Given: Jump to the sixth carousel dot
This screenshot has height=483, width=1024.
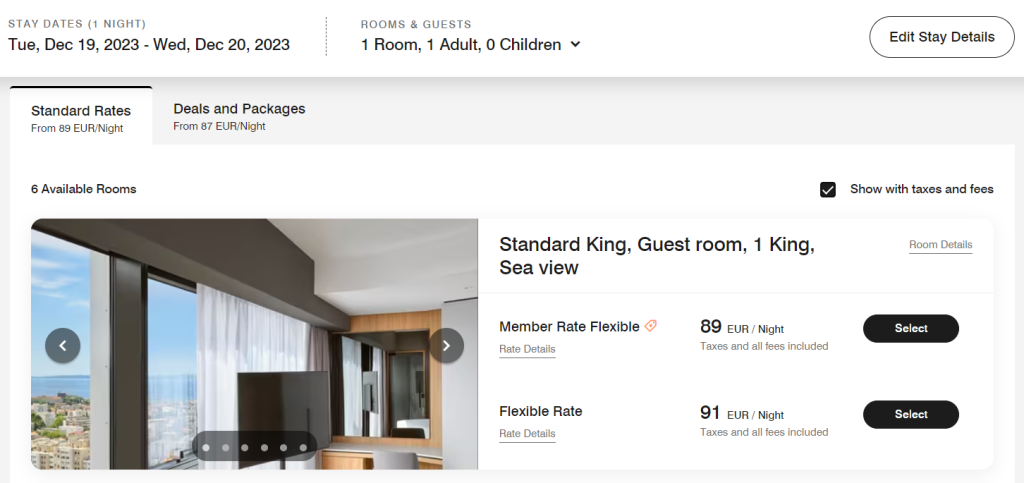Looking at the screenshot, I should [303, 448].
